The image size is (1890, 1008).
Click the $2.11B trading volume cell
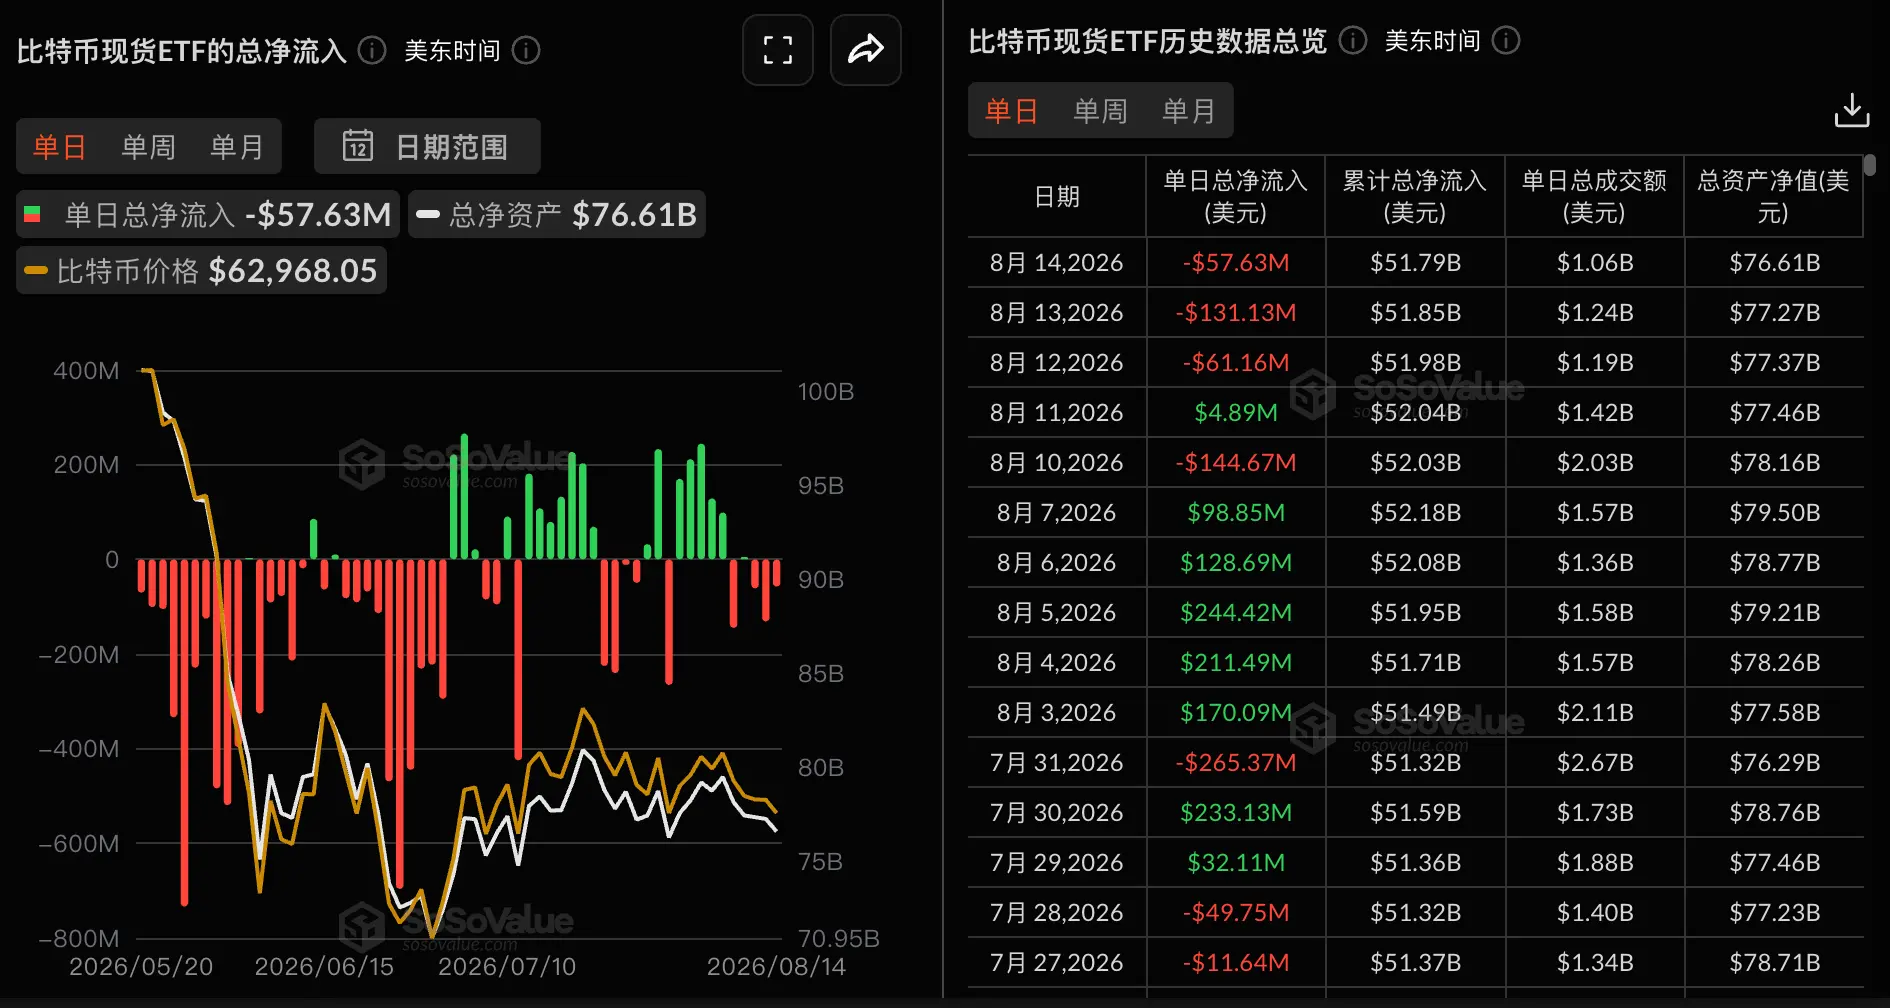pyautogui.click(x=1595, y=712)
